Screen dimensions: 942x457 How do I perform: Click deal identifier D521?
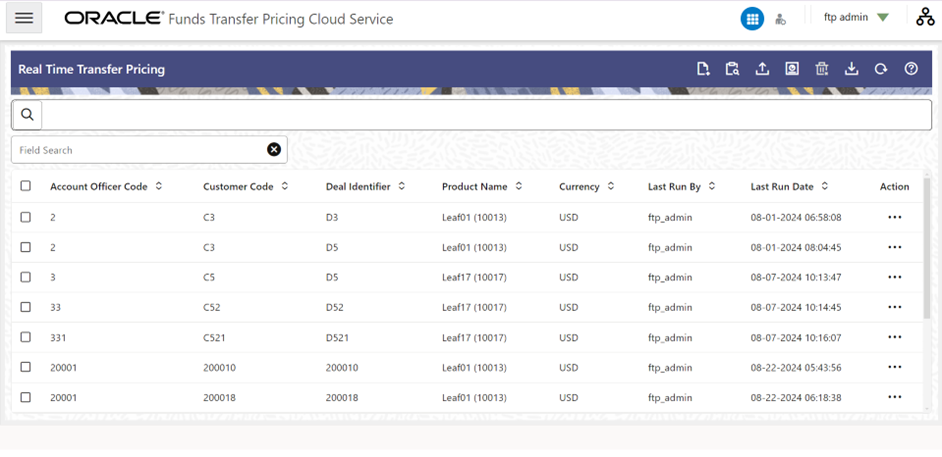336,337
